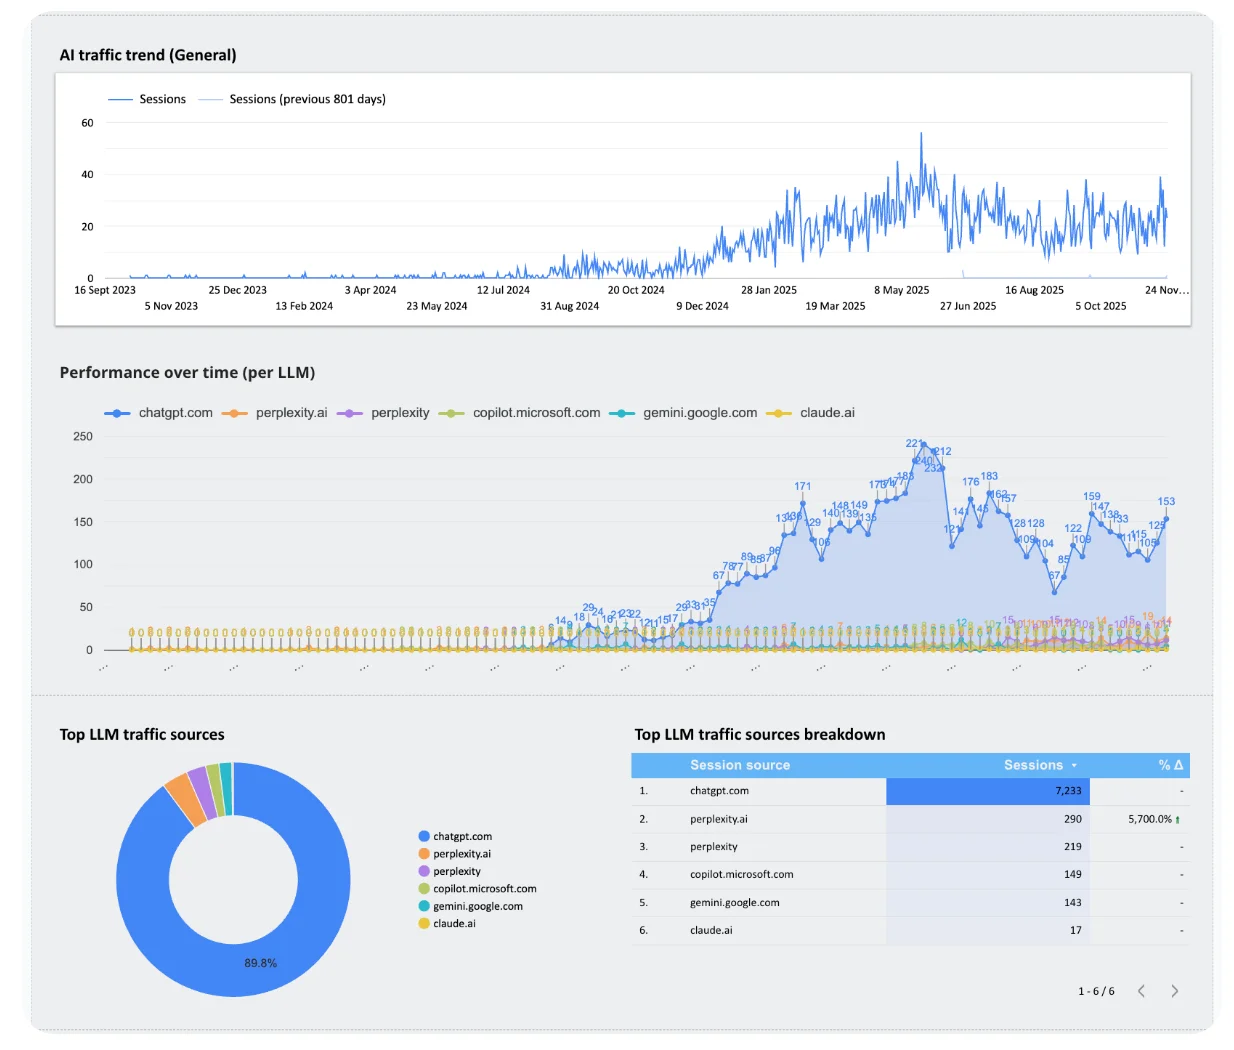Click the 221 peak data point on chart
The width and height of the screenshot is (1234, 1050).
click(922, 443)
